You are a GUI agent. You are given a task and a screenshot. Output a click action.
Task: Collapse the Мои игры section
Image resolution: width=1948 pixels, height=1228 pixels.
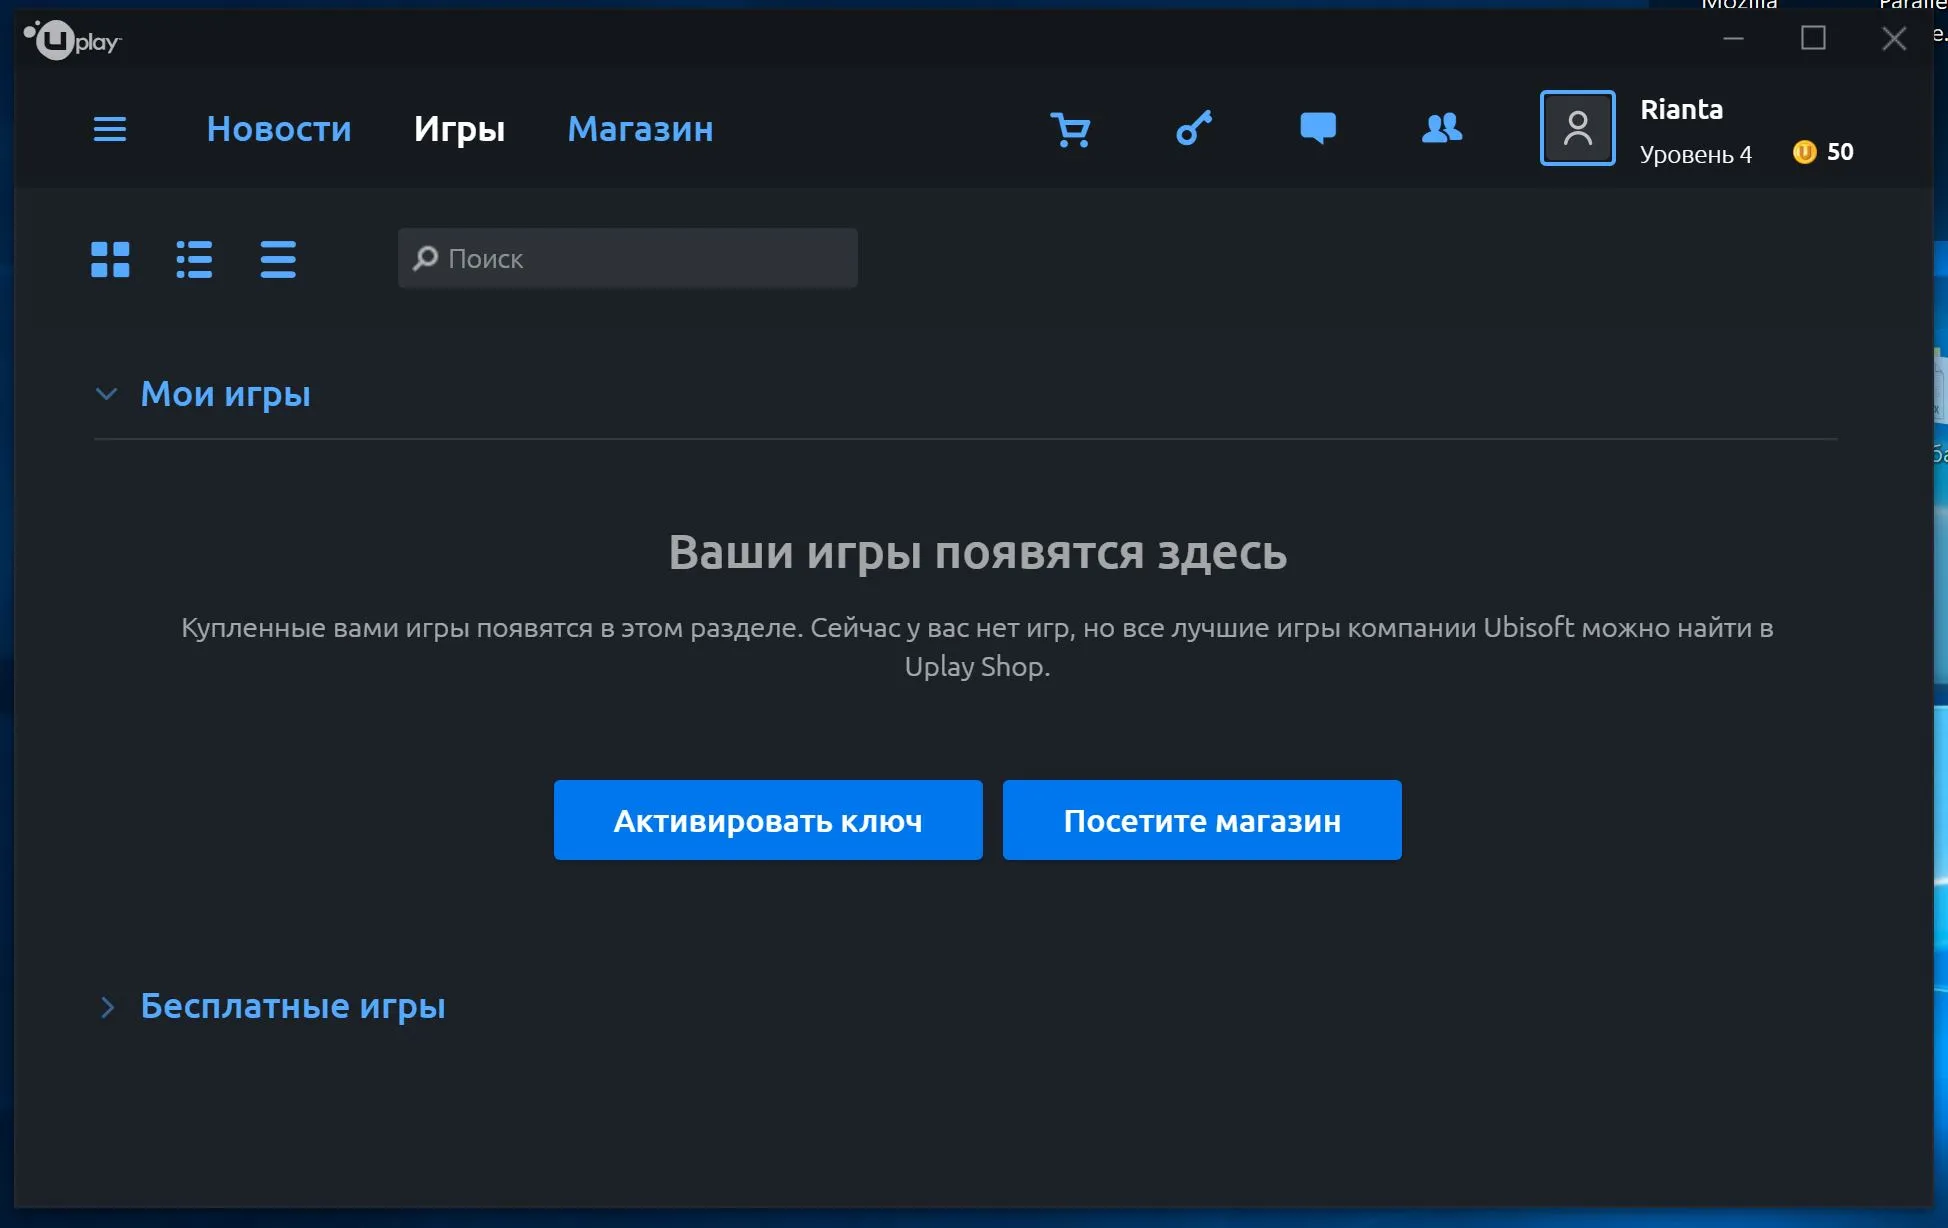tap(106, 394)
